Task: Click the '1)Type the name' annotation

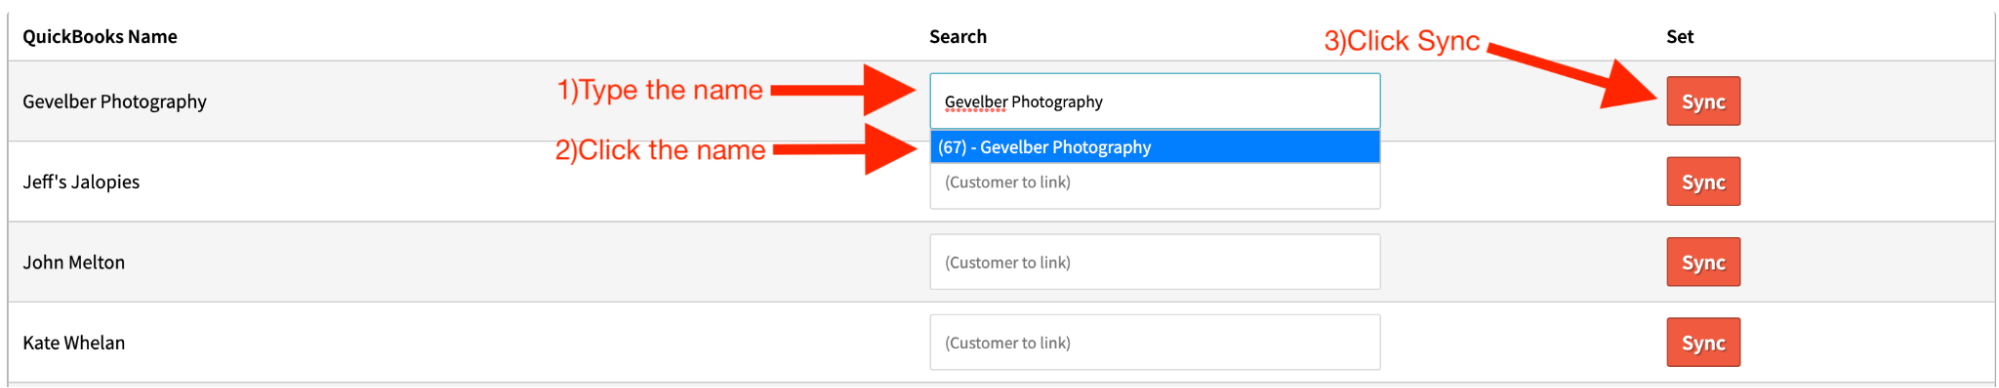Action: click(x=660, y=90)
